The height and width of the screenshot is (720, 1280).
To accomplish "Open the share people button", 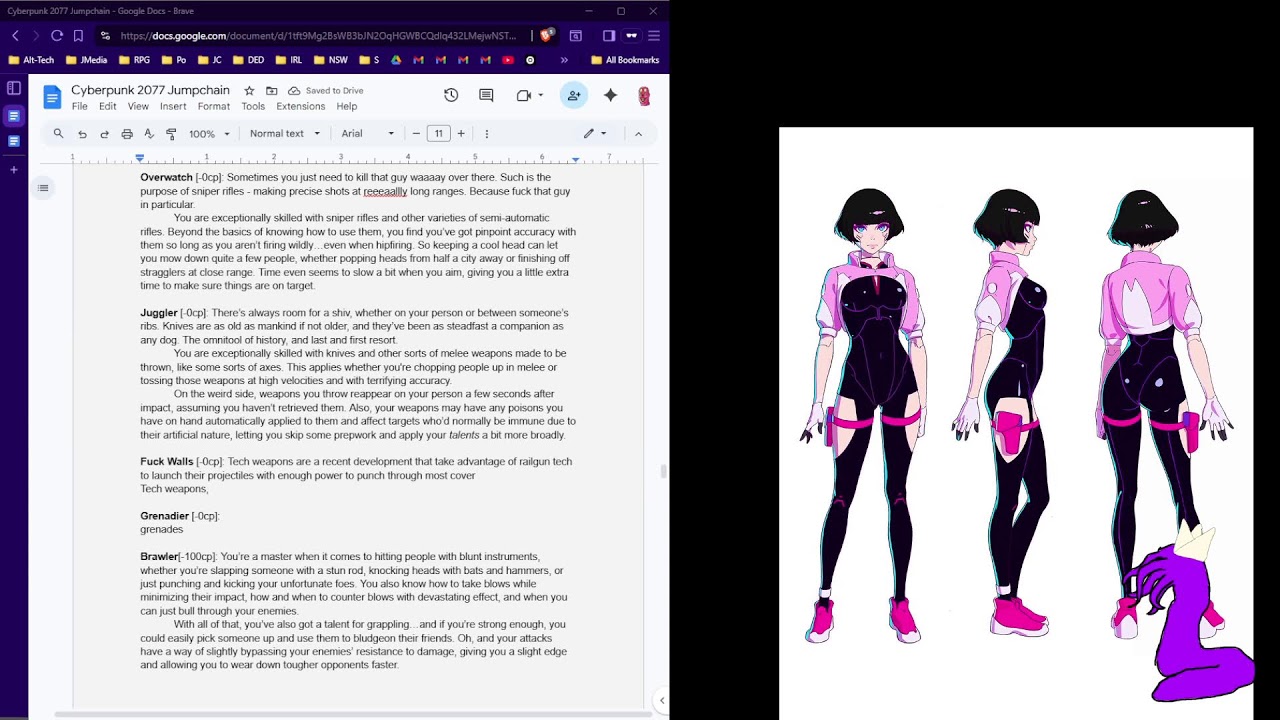I will click(574, 95).
